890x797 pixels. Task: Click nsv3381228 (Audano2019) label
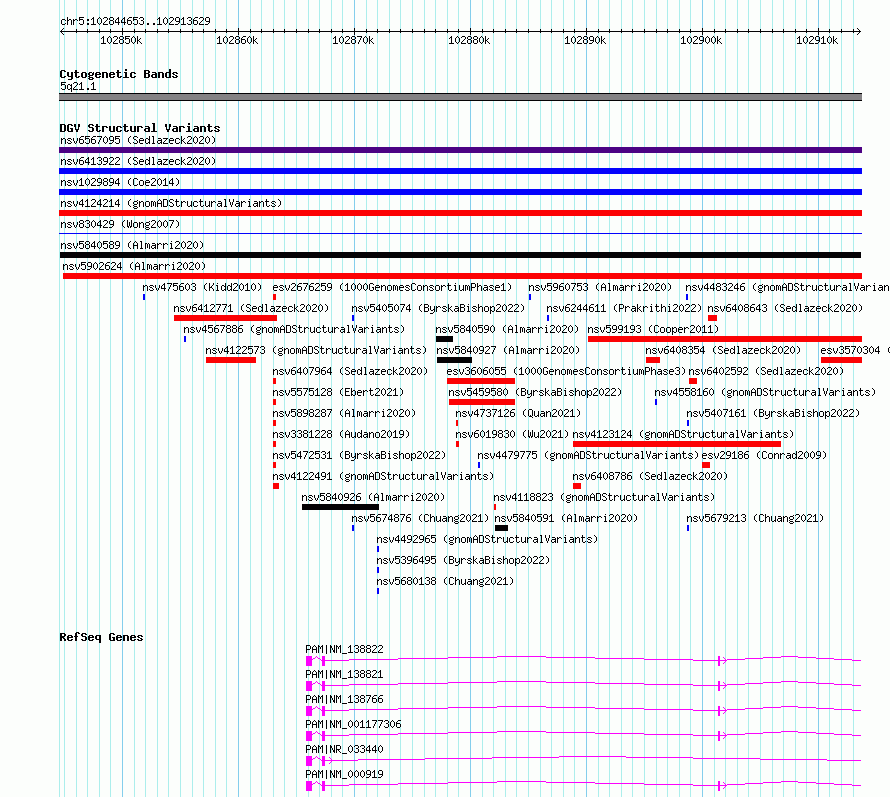341,434
